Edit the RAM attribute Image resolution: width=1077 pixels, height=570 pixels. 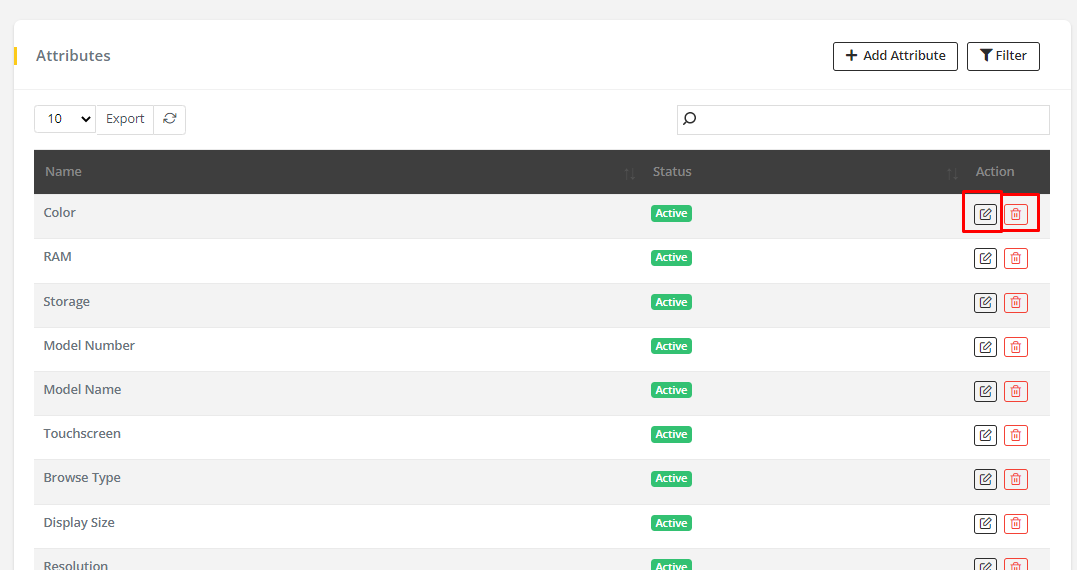[985, 258]
